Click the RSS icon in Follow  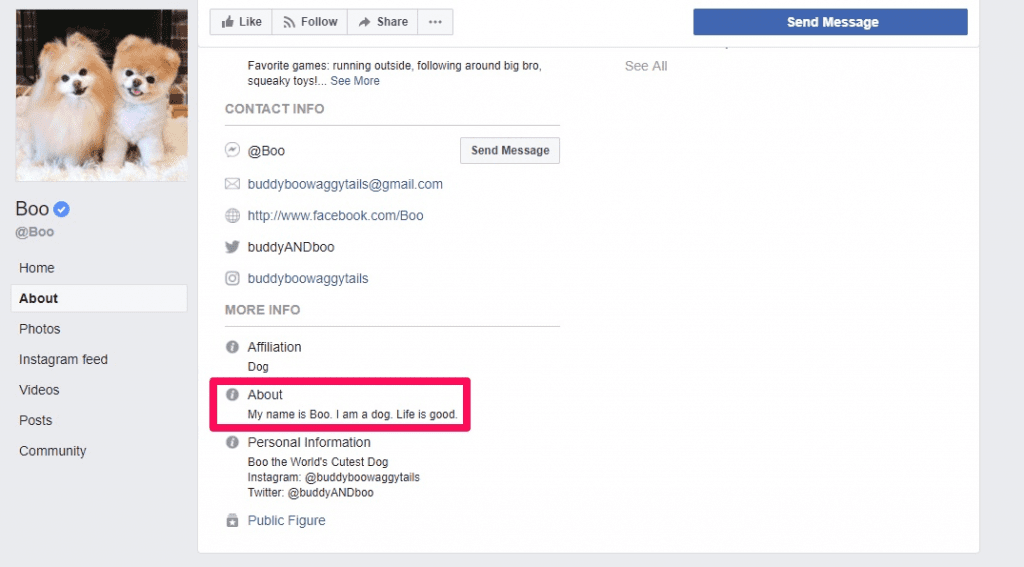[x=289, y=22]
